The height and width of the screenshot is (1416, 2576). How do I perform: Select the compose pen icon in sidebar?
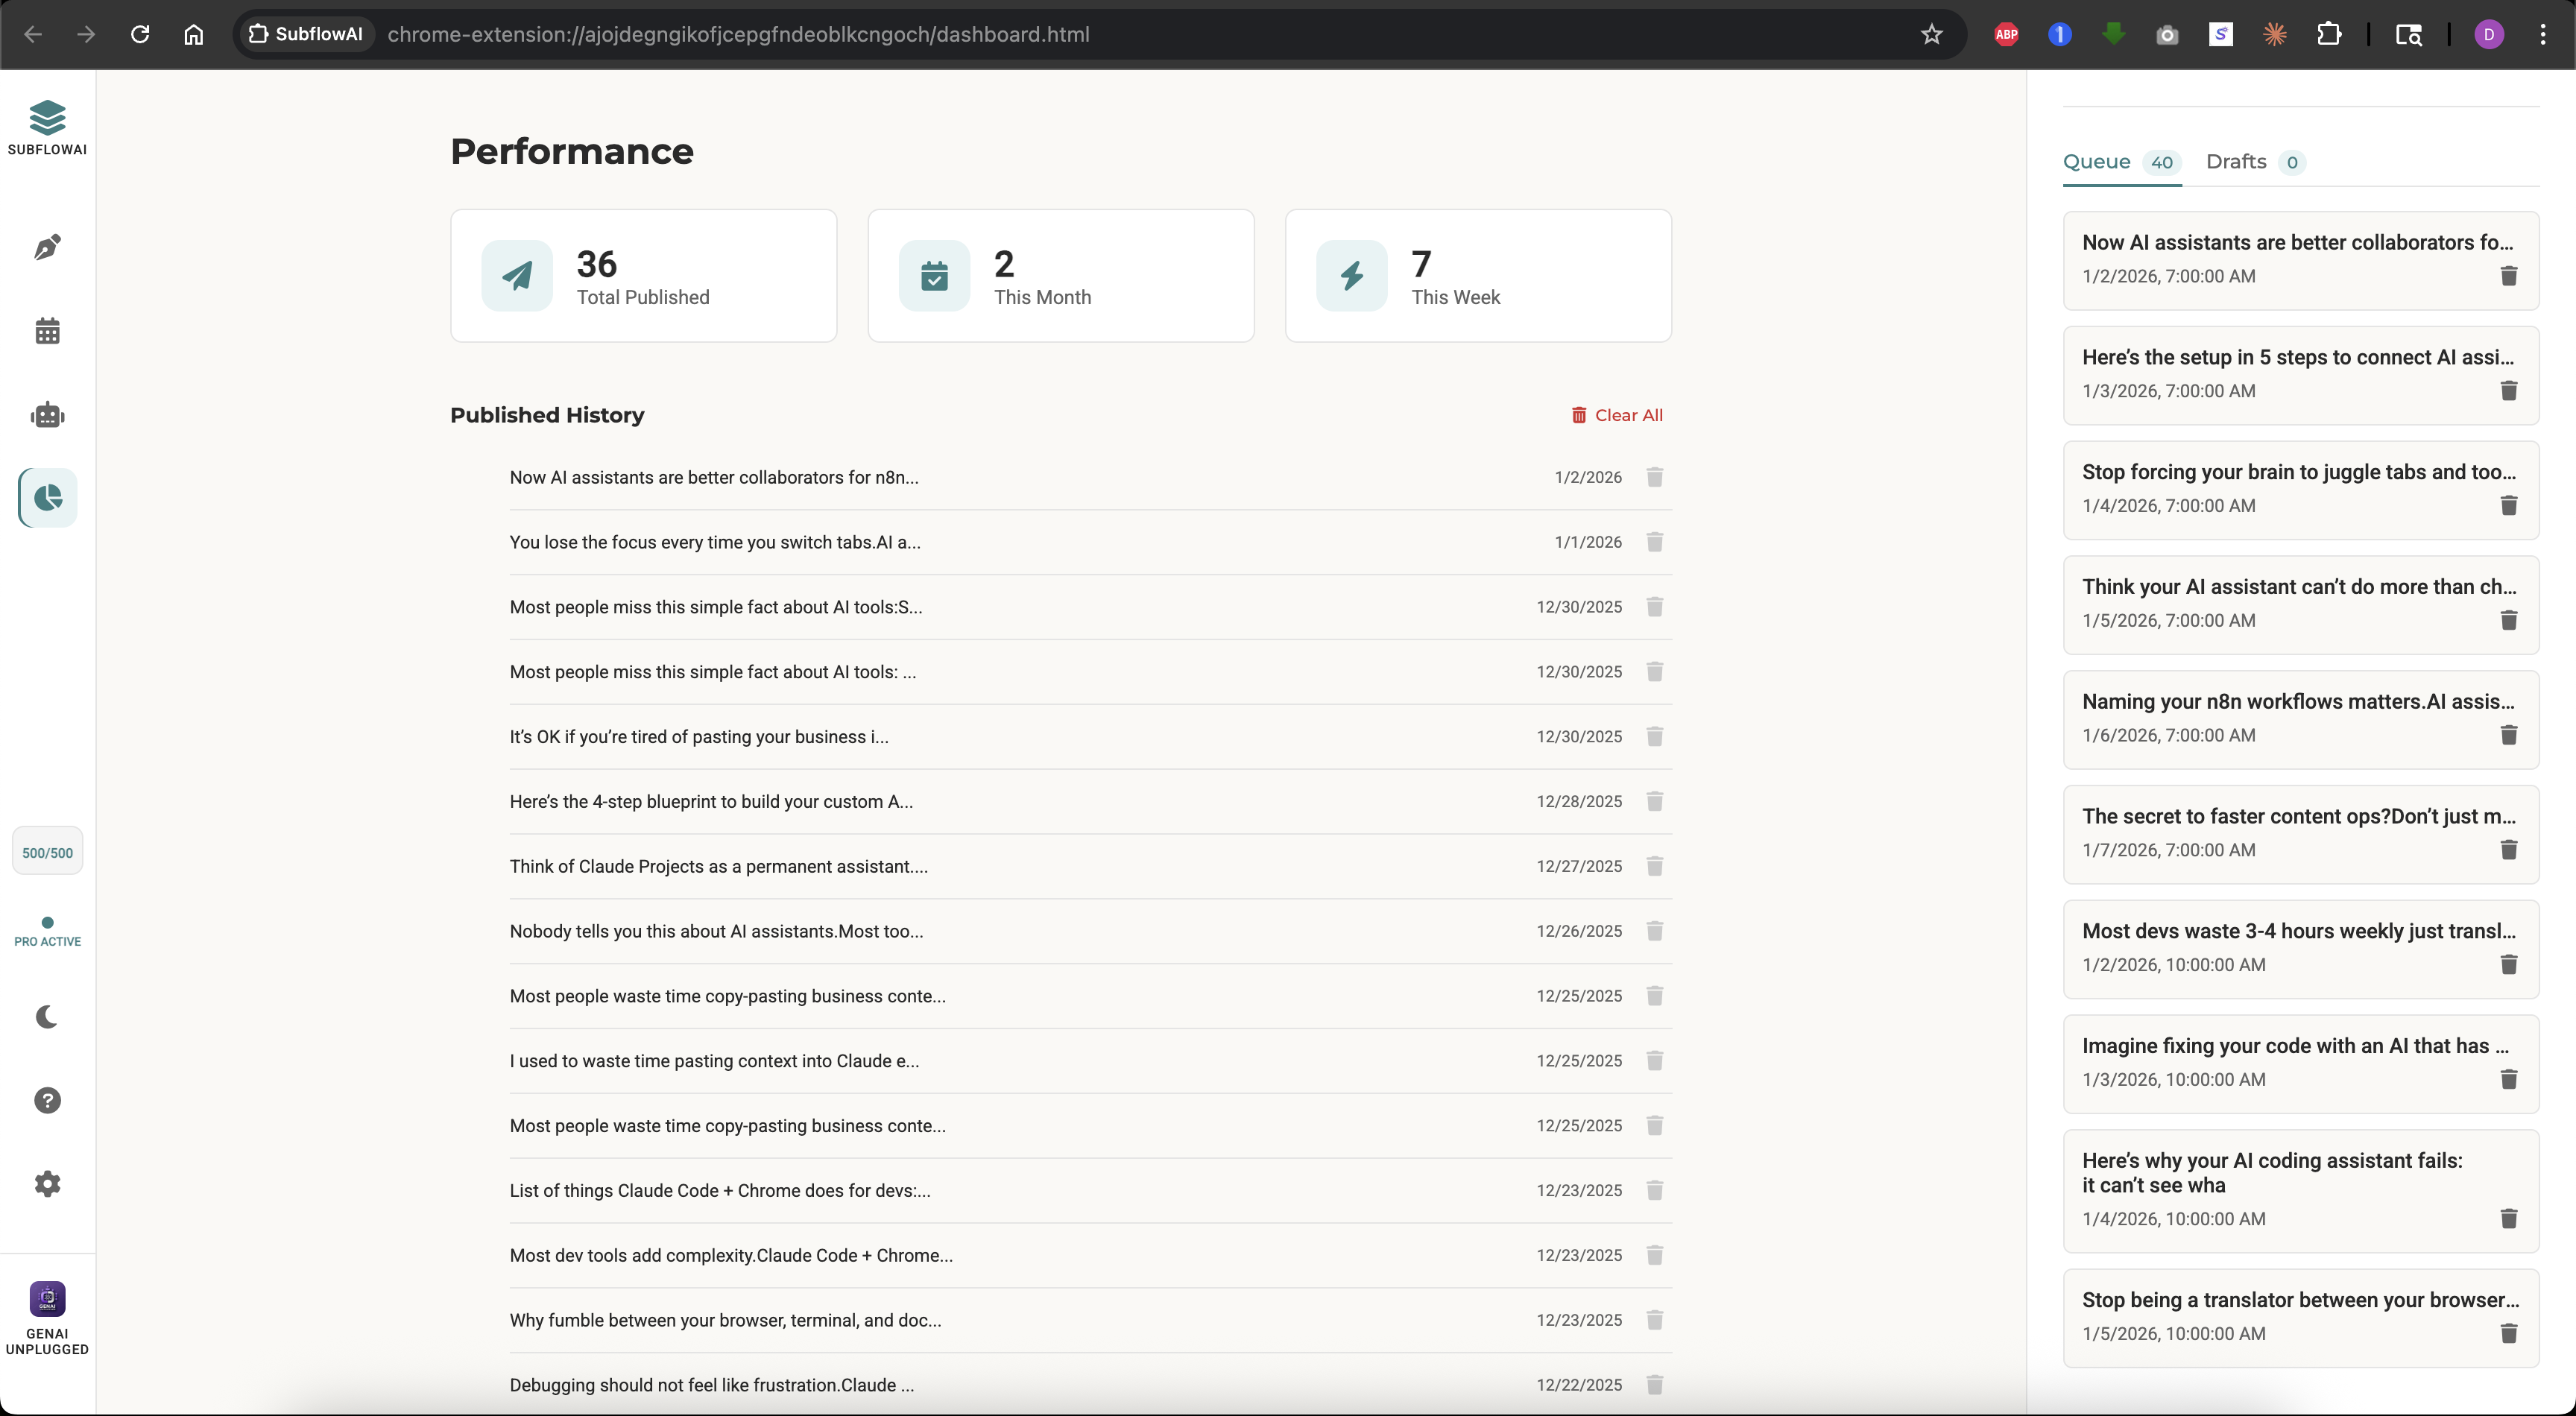point(47,247)
